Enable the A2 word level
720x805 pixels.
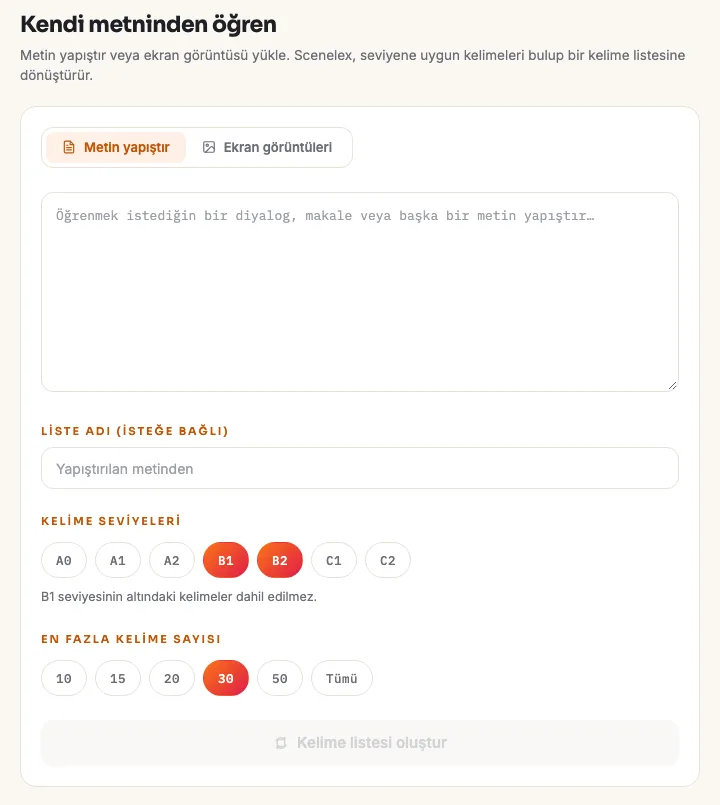click(x=172, y=560)
